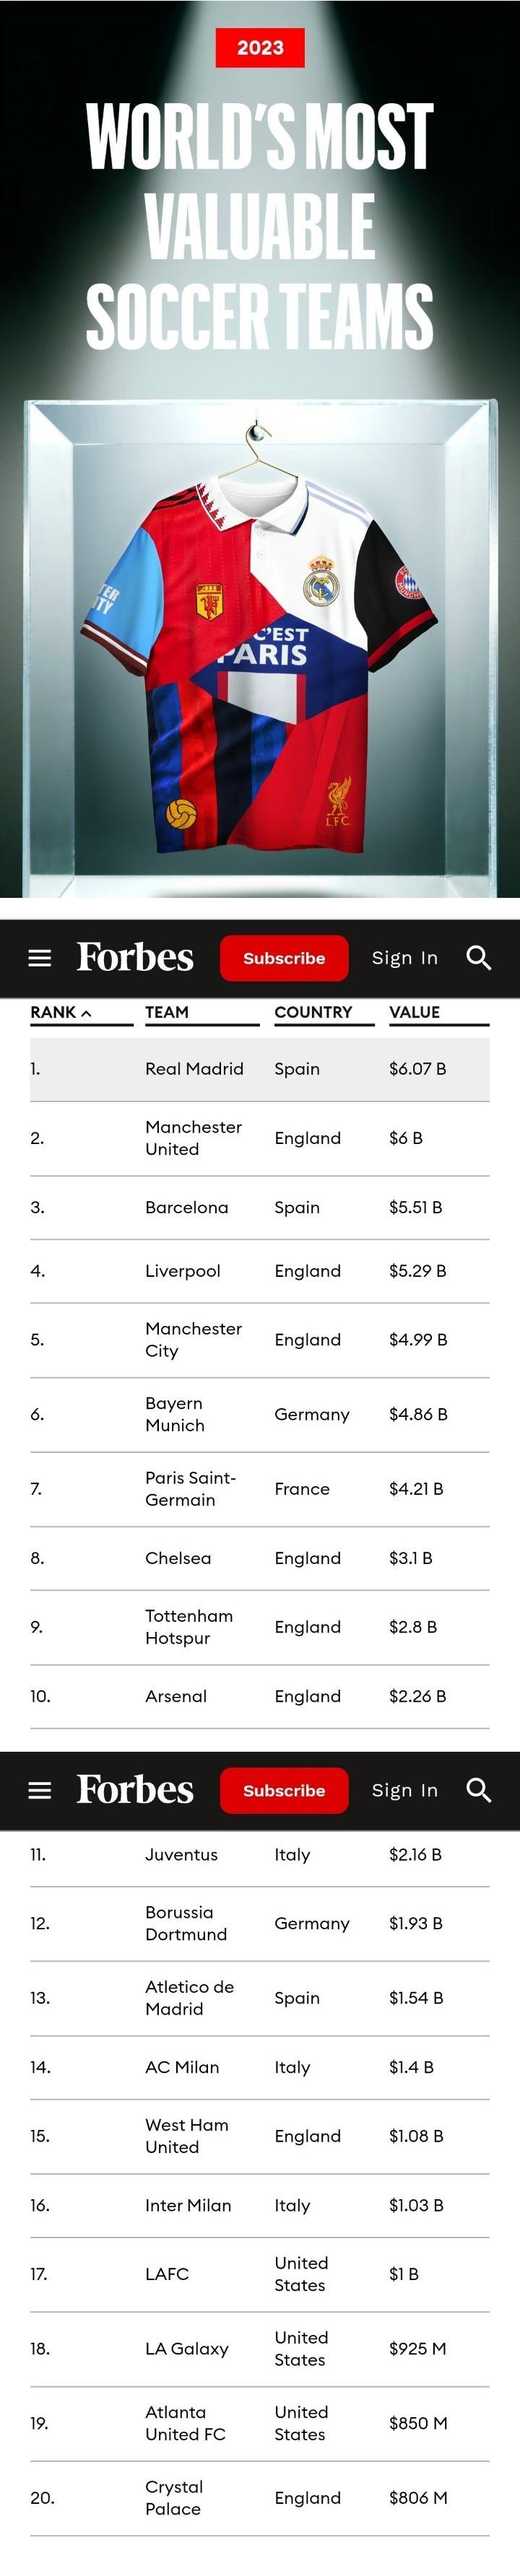This screenshot has height=2576, width=520.
Task: Open the hamburger menu in upper Forbes header
Action: pyautogui.click(x=40, y=958)
